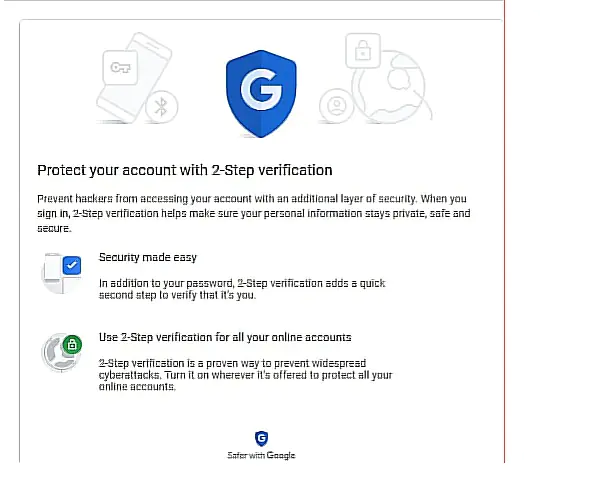Click the phone checkmark icon beside Security made easy

click(60, 274)
